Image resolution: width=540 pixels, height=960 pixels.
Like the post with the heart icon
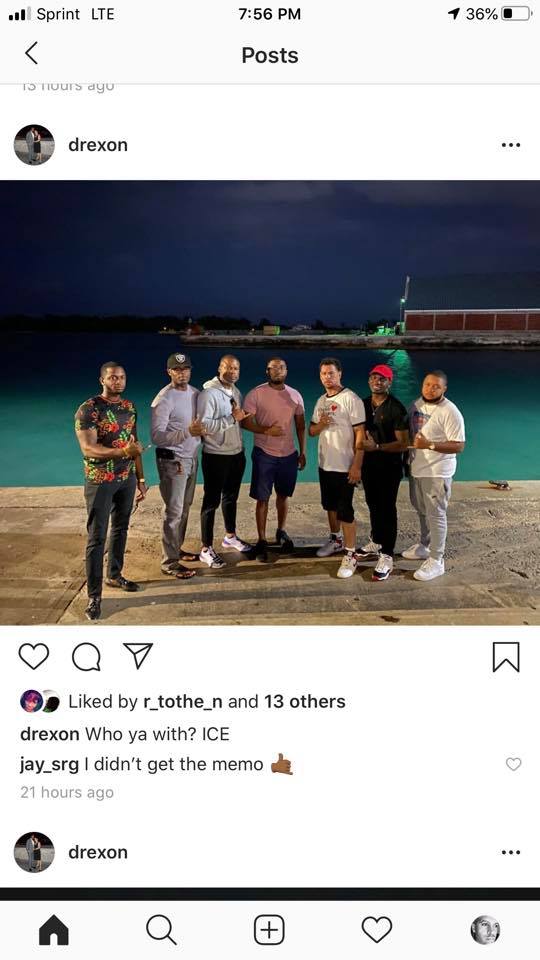coord(34,656)
